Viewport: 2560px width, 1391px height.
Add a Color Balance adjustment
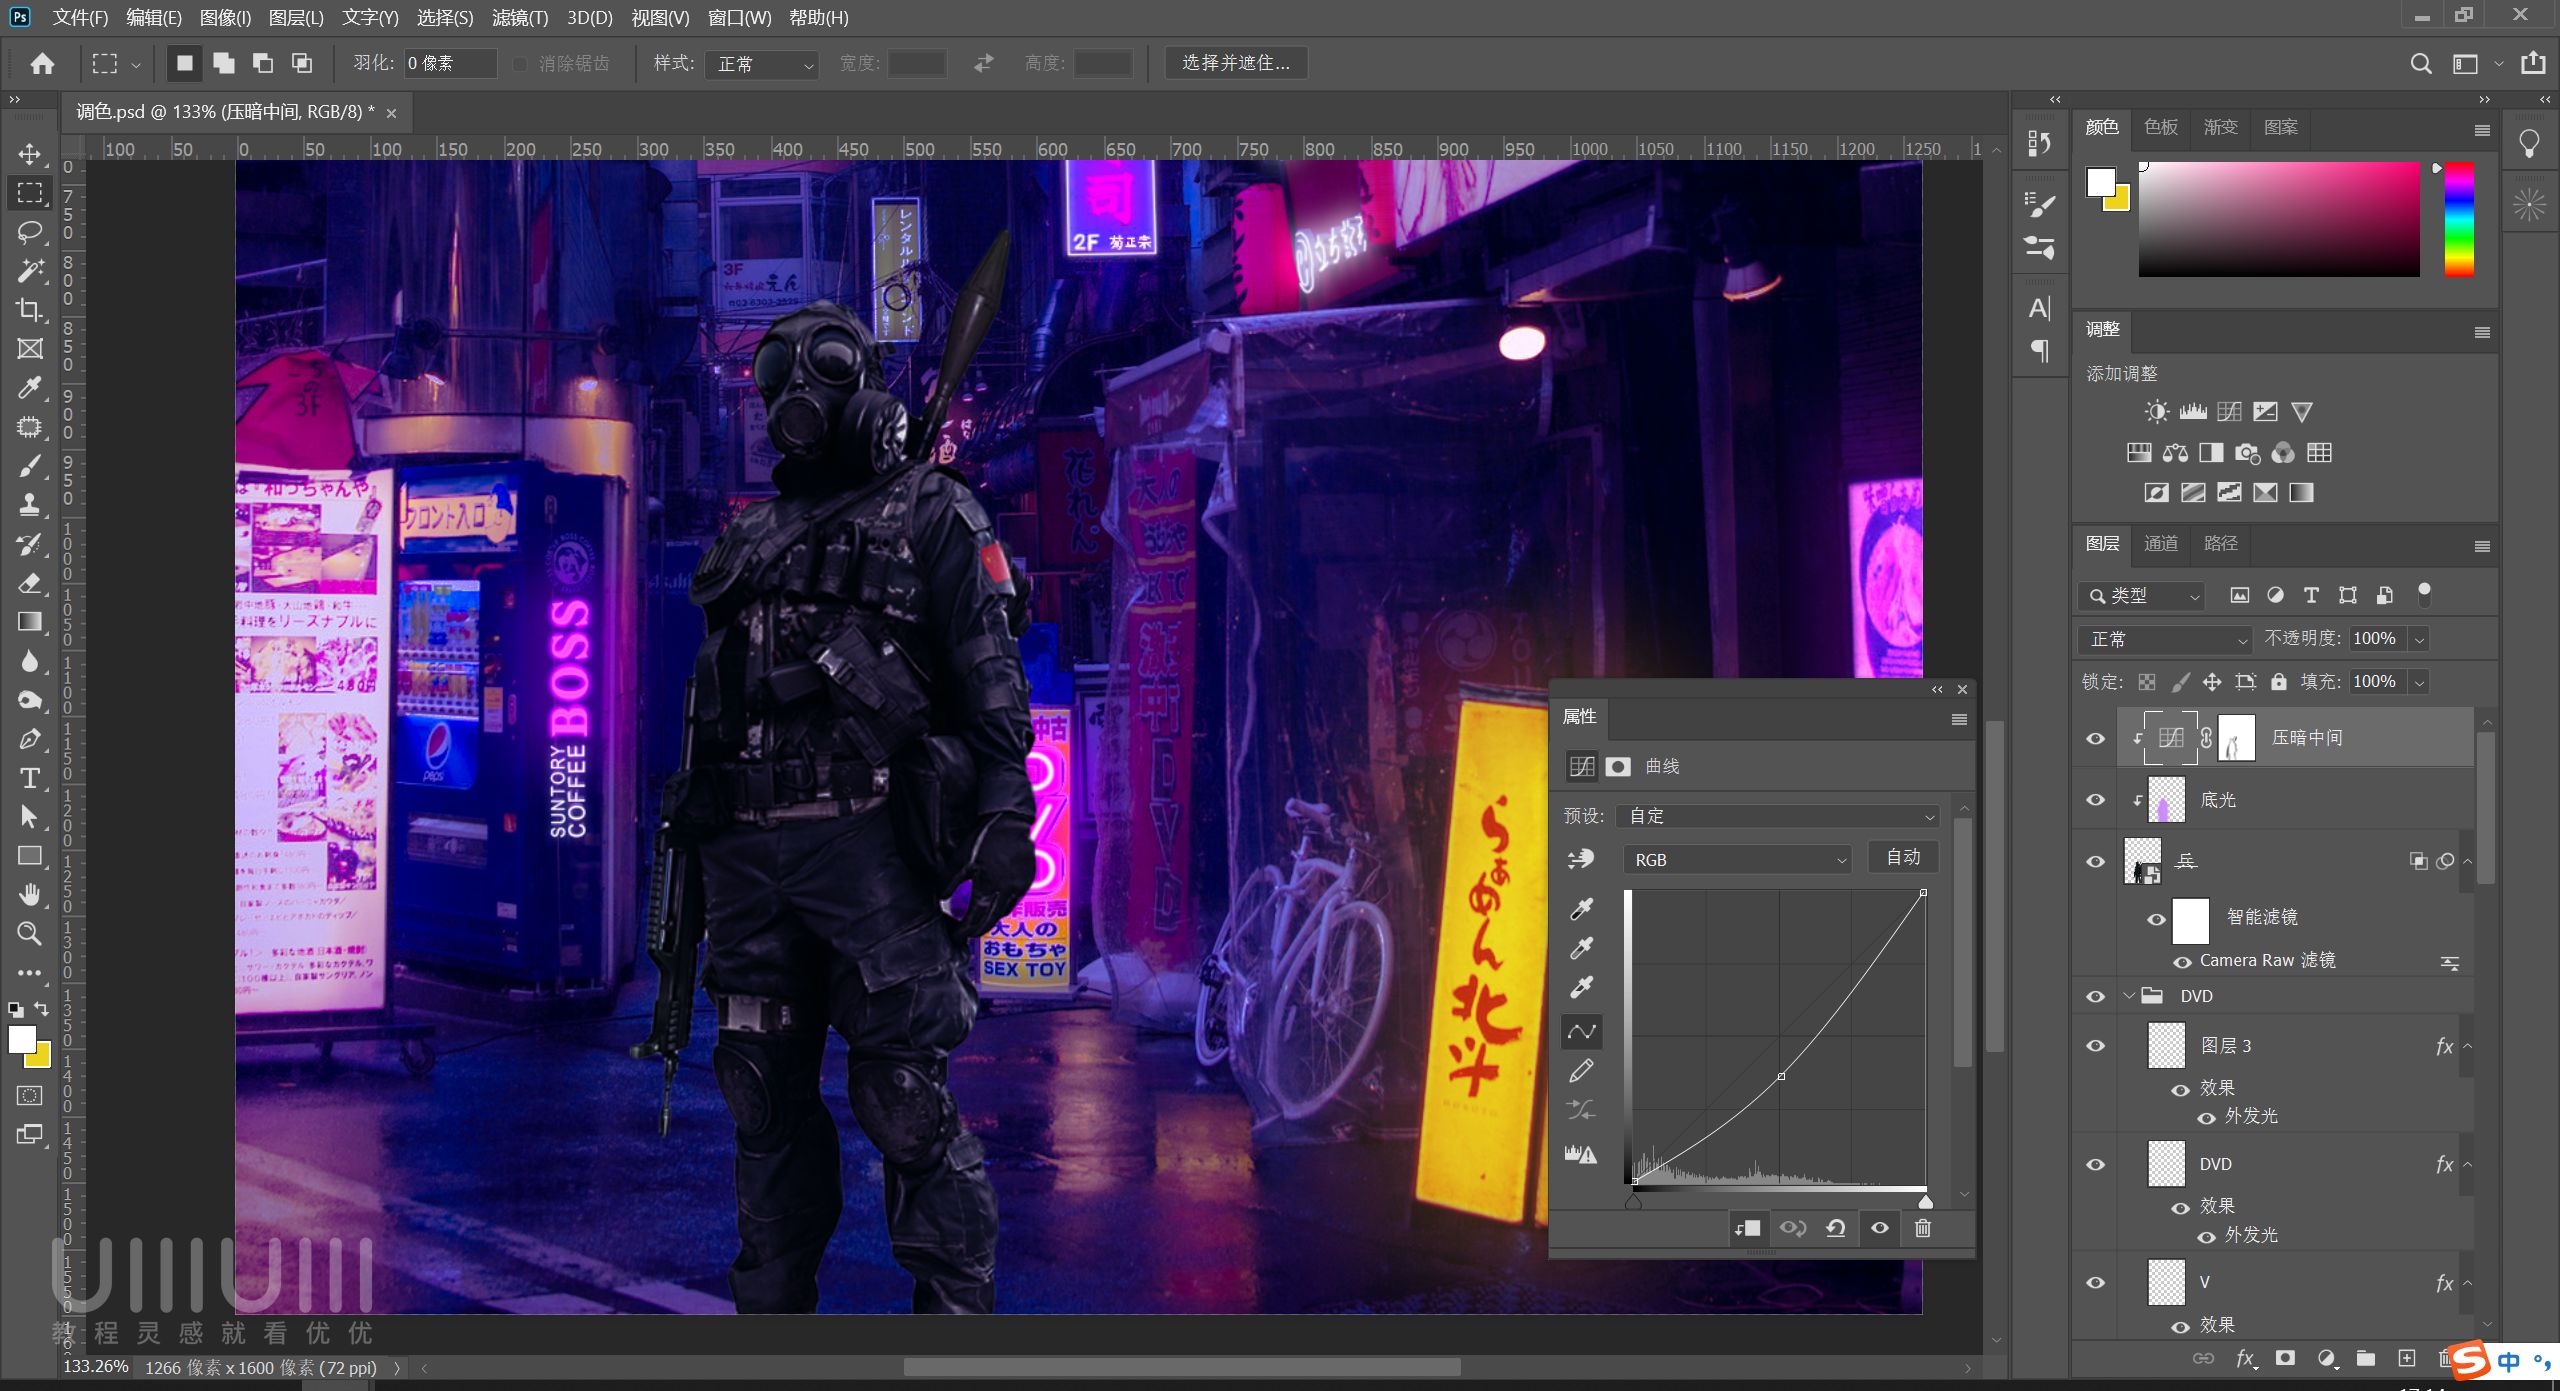tap(2175, 453)
